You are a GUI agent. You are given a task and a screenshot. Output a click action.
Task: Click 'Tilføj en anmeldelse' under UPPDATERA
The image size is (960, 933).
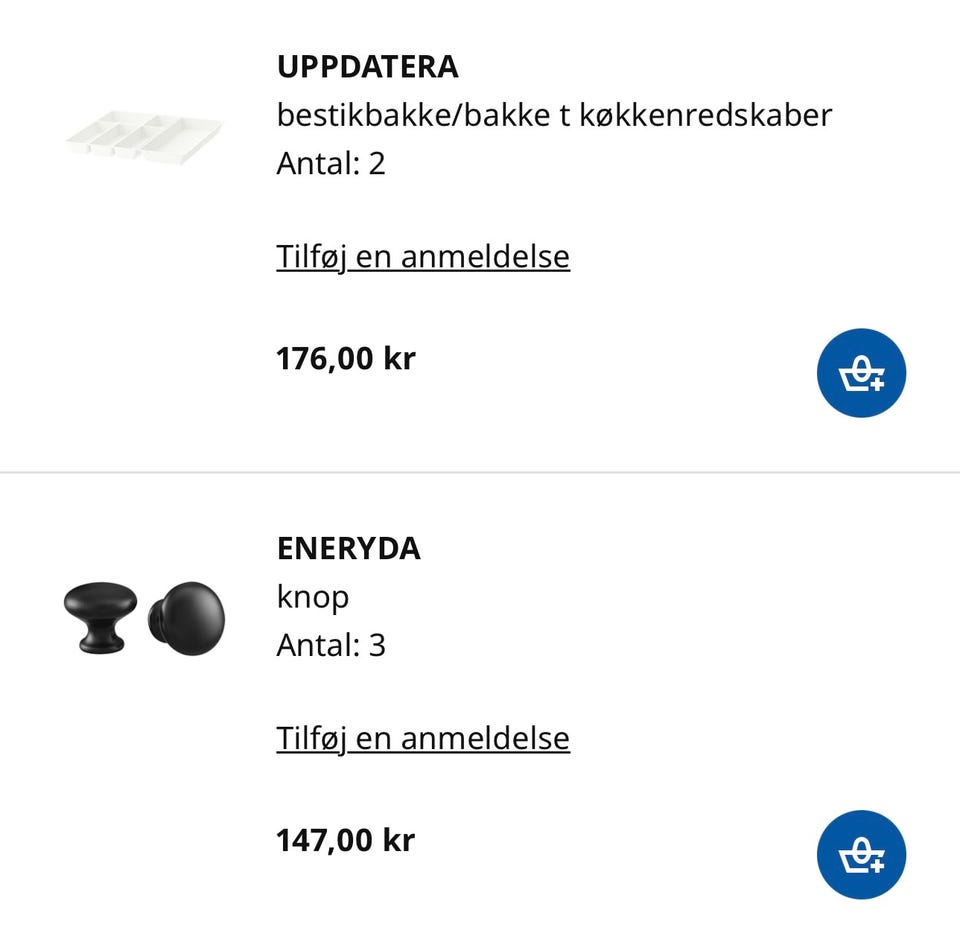[x=423, y=257]
